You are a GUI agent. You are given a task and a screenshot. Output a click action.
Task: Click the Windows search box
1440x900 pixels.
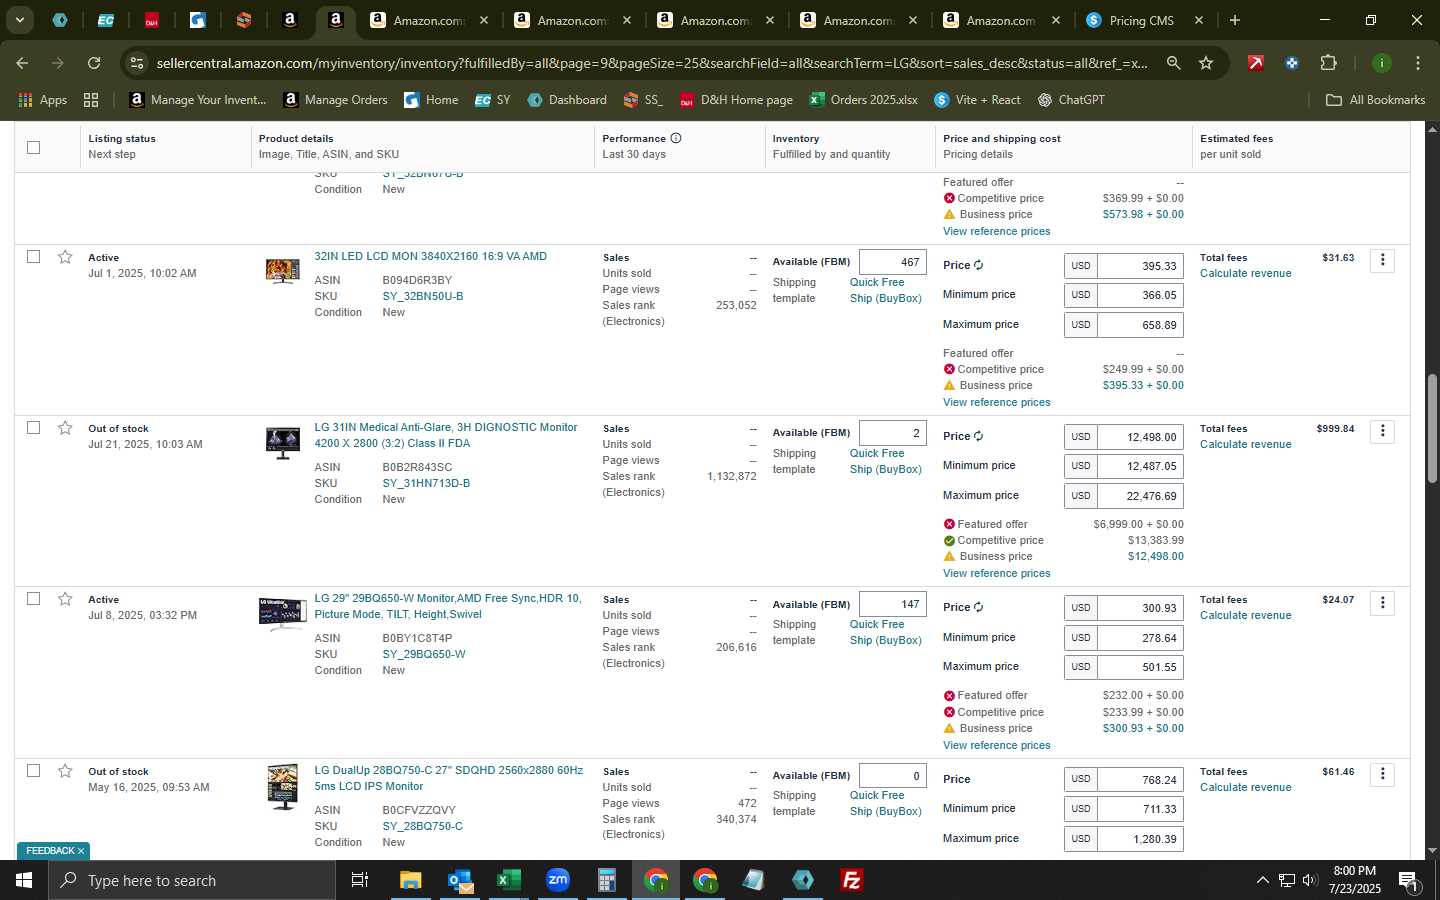click(x=192, y=880)
